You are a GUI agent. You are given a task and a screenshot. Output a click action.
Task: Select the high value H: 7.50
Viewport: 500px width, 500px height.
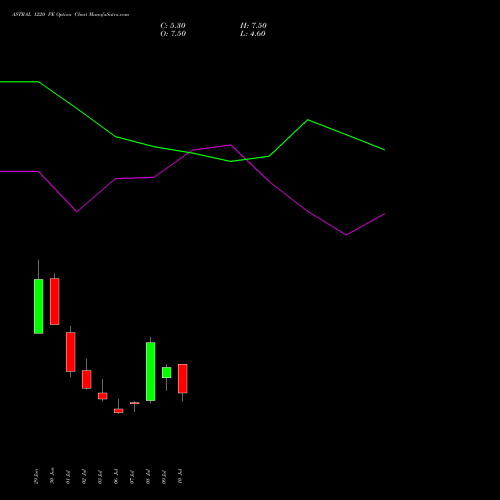(253, 26)
